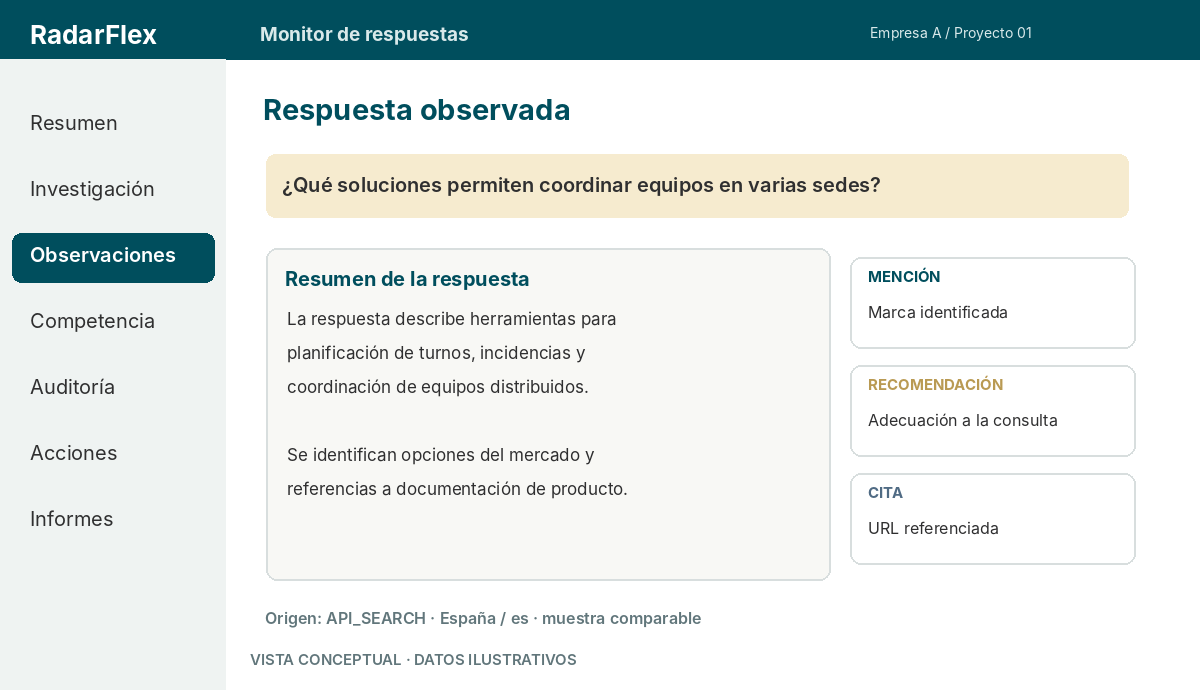This screenshot has height=690, width=1200.
Task: Click the Marca identificada text
Action: pyautogui.click(x=938, y=312)
